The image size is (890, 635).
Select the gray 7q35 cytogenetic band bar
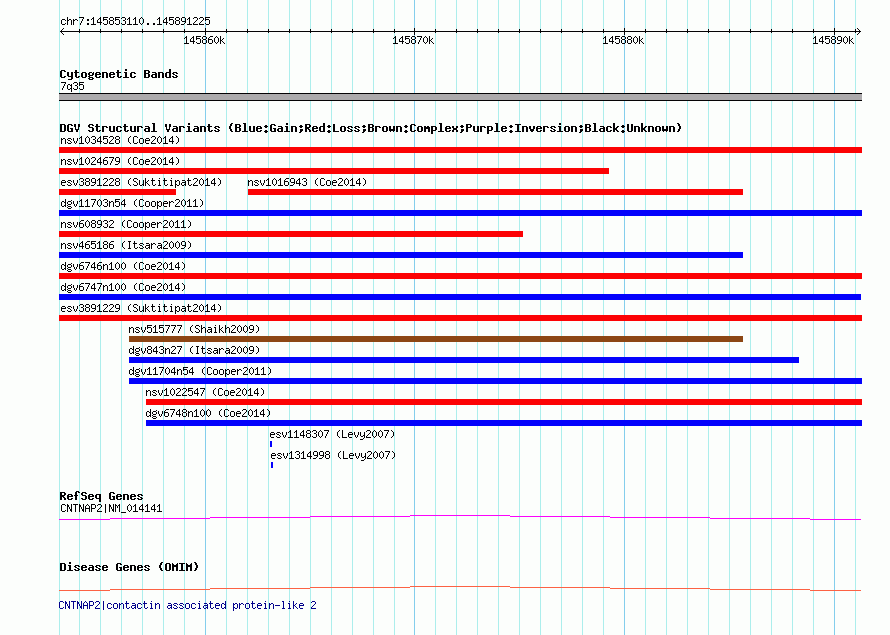pyautogui.click(x=460, y=97)
